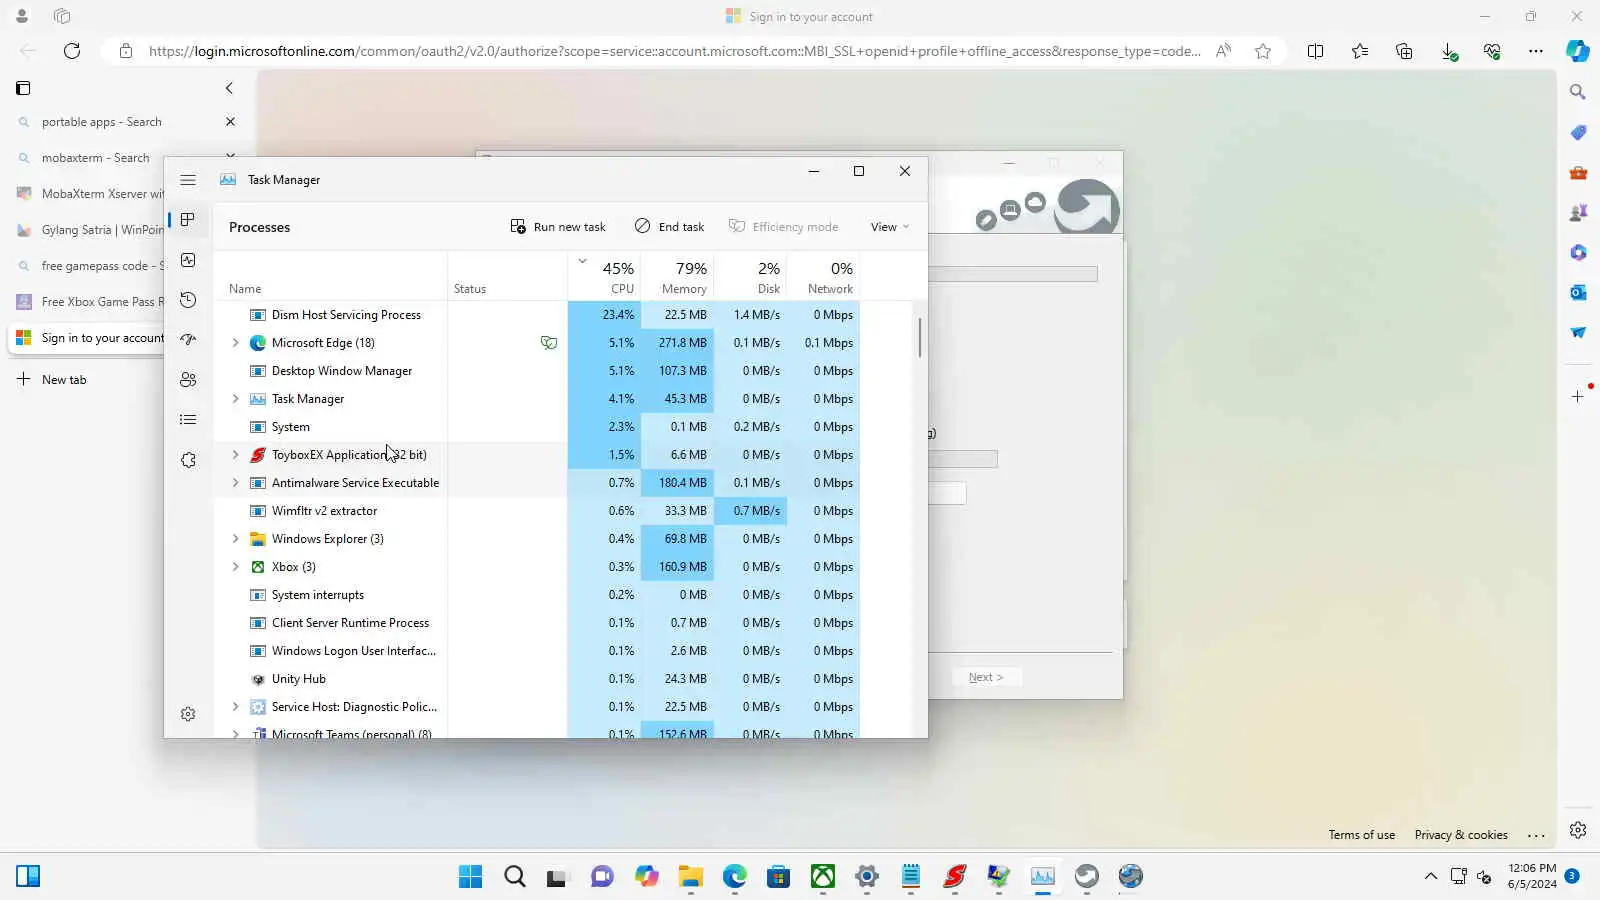Open a New tab in Edge
This screenshot has width=1600, height=900.
52,380
